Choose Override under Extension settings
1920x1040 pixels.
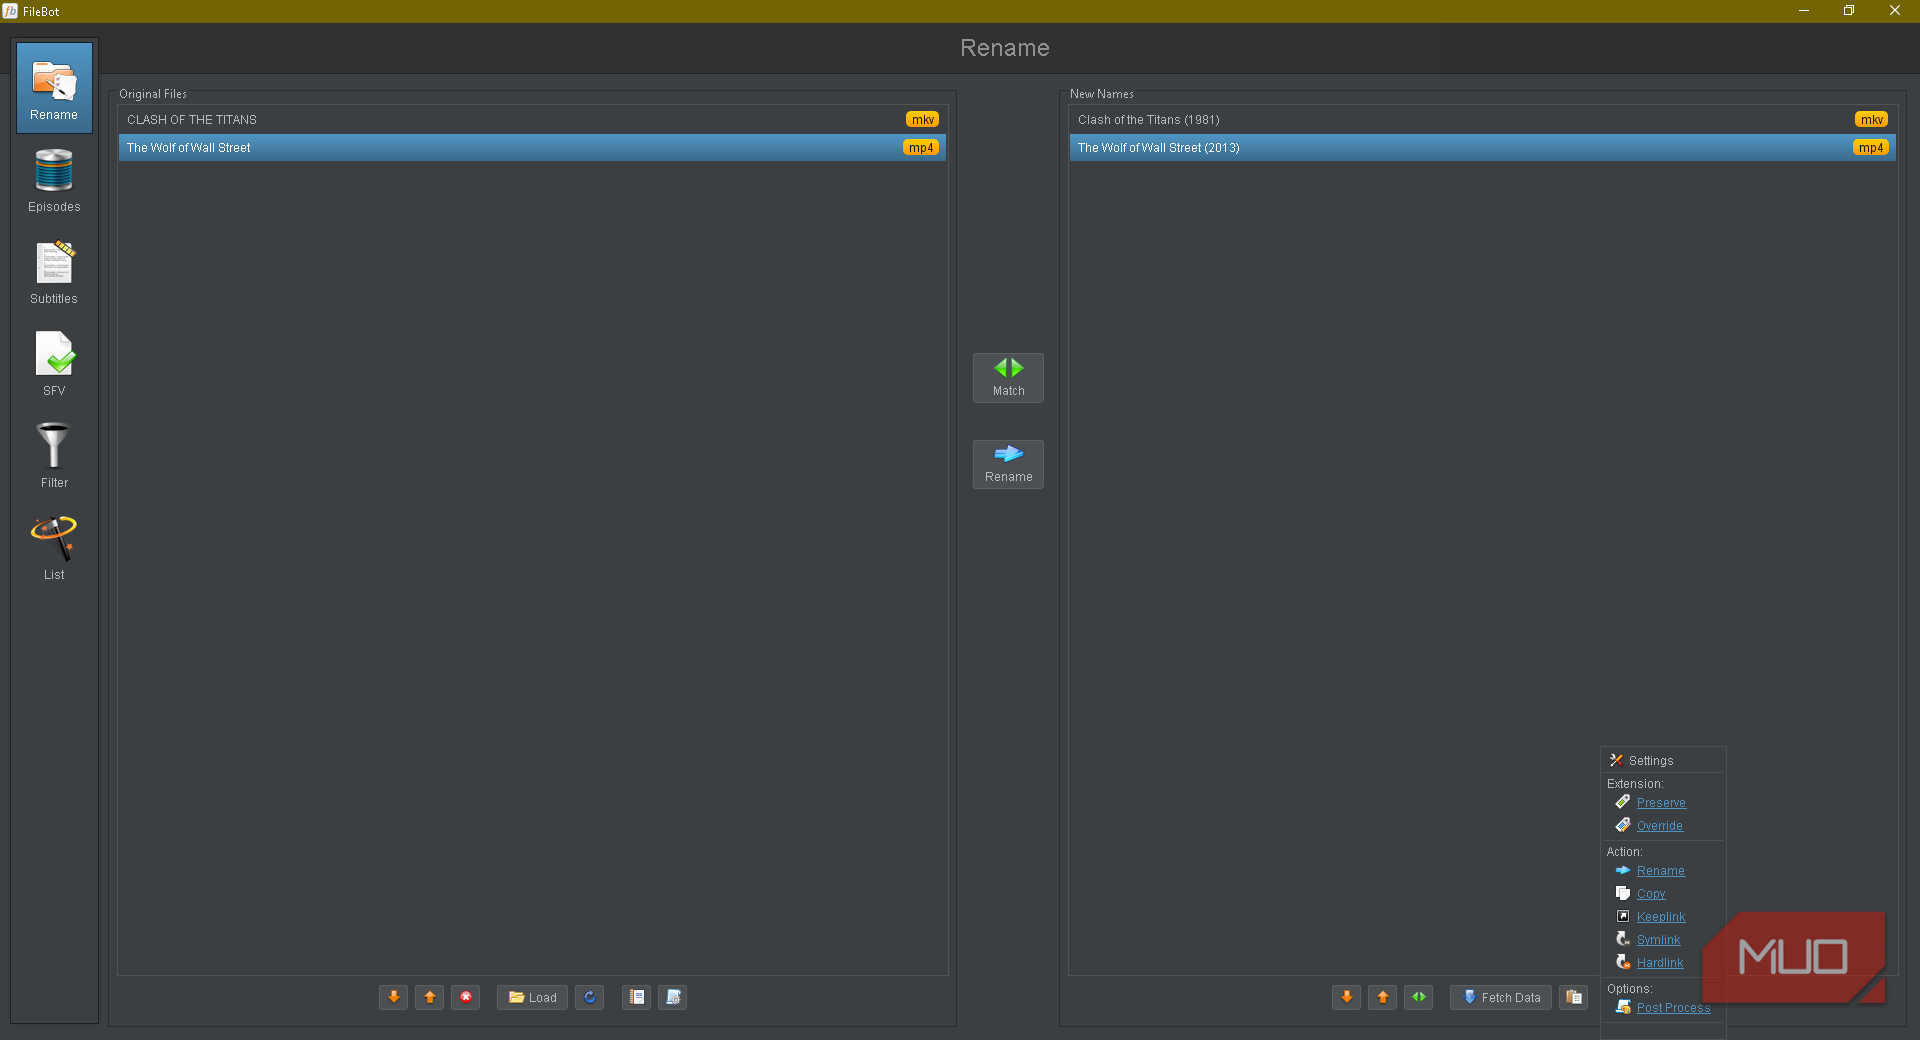pyautogui.click(x=1660, y=826)
